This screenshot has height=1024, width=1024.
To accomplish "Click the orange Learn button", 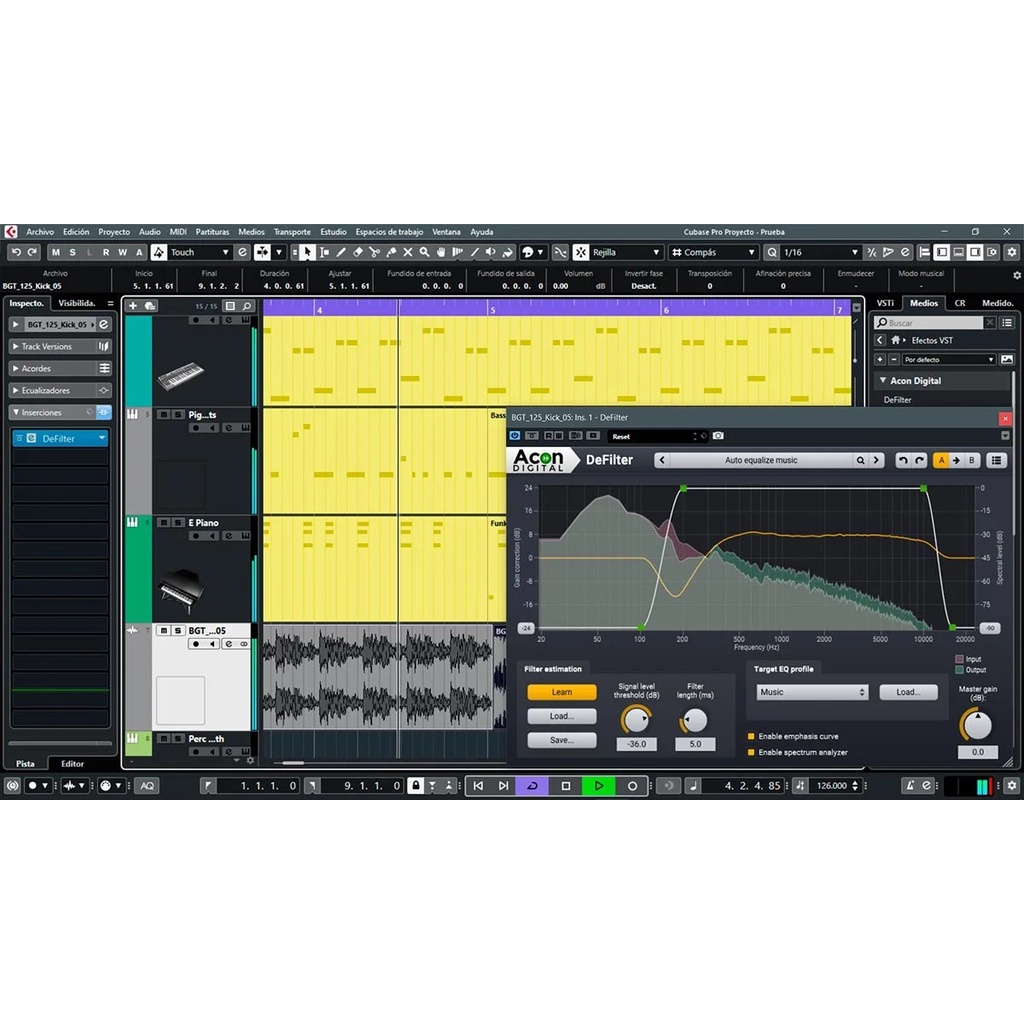I will (x=562, y=692).
